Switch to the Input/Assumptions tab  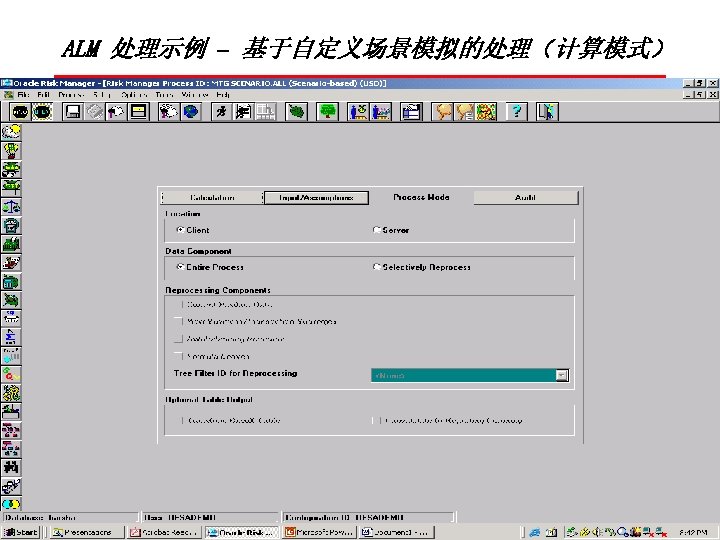click(x=316, y=197)
